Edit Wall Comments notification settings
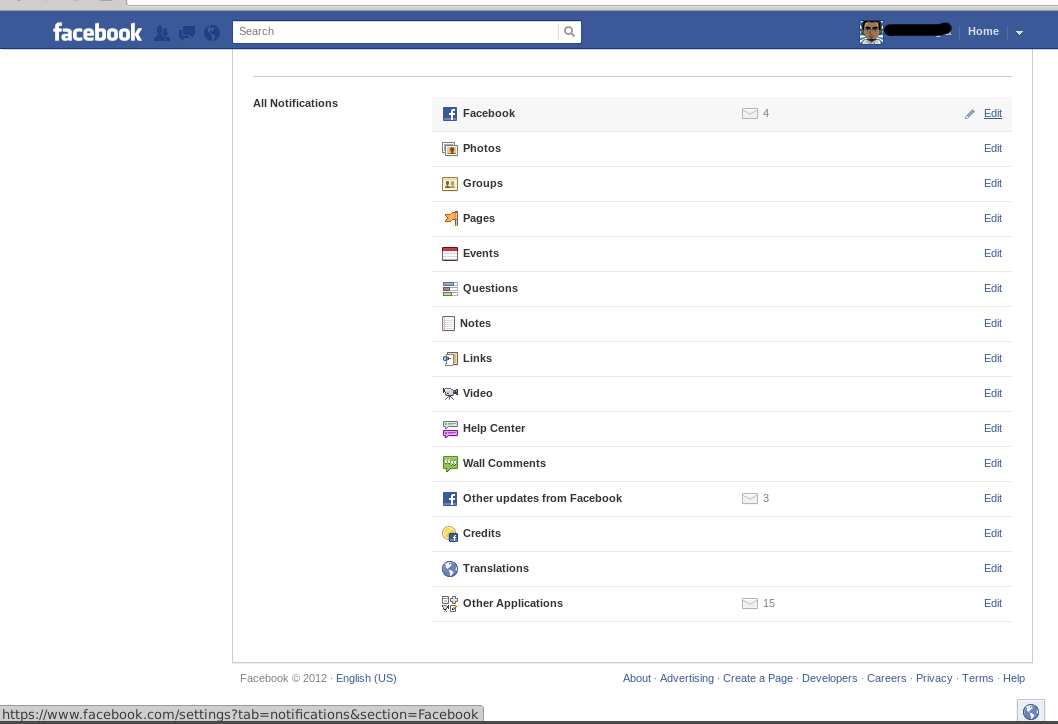 coord(993,464)
